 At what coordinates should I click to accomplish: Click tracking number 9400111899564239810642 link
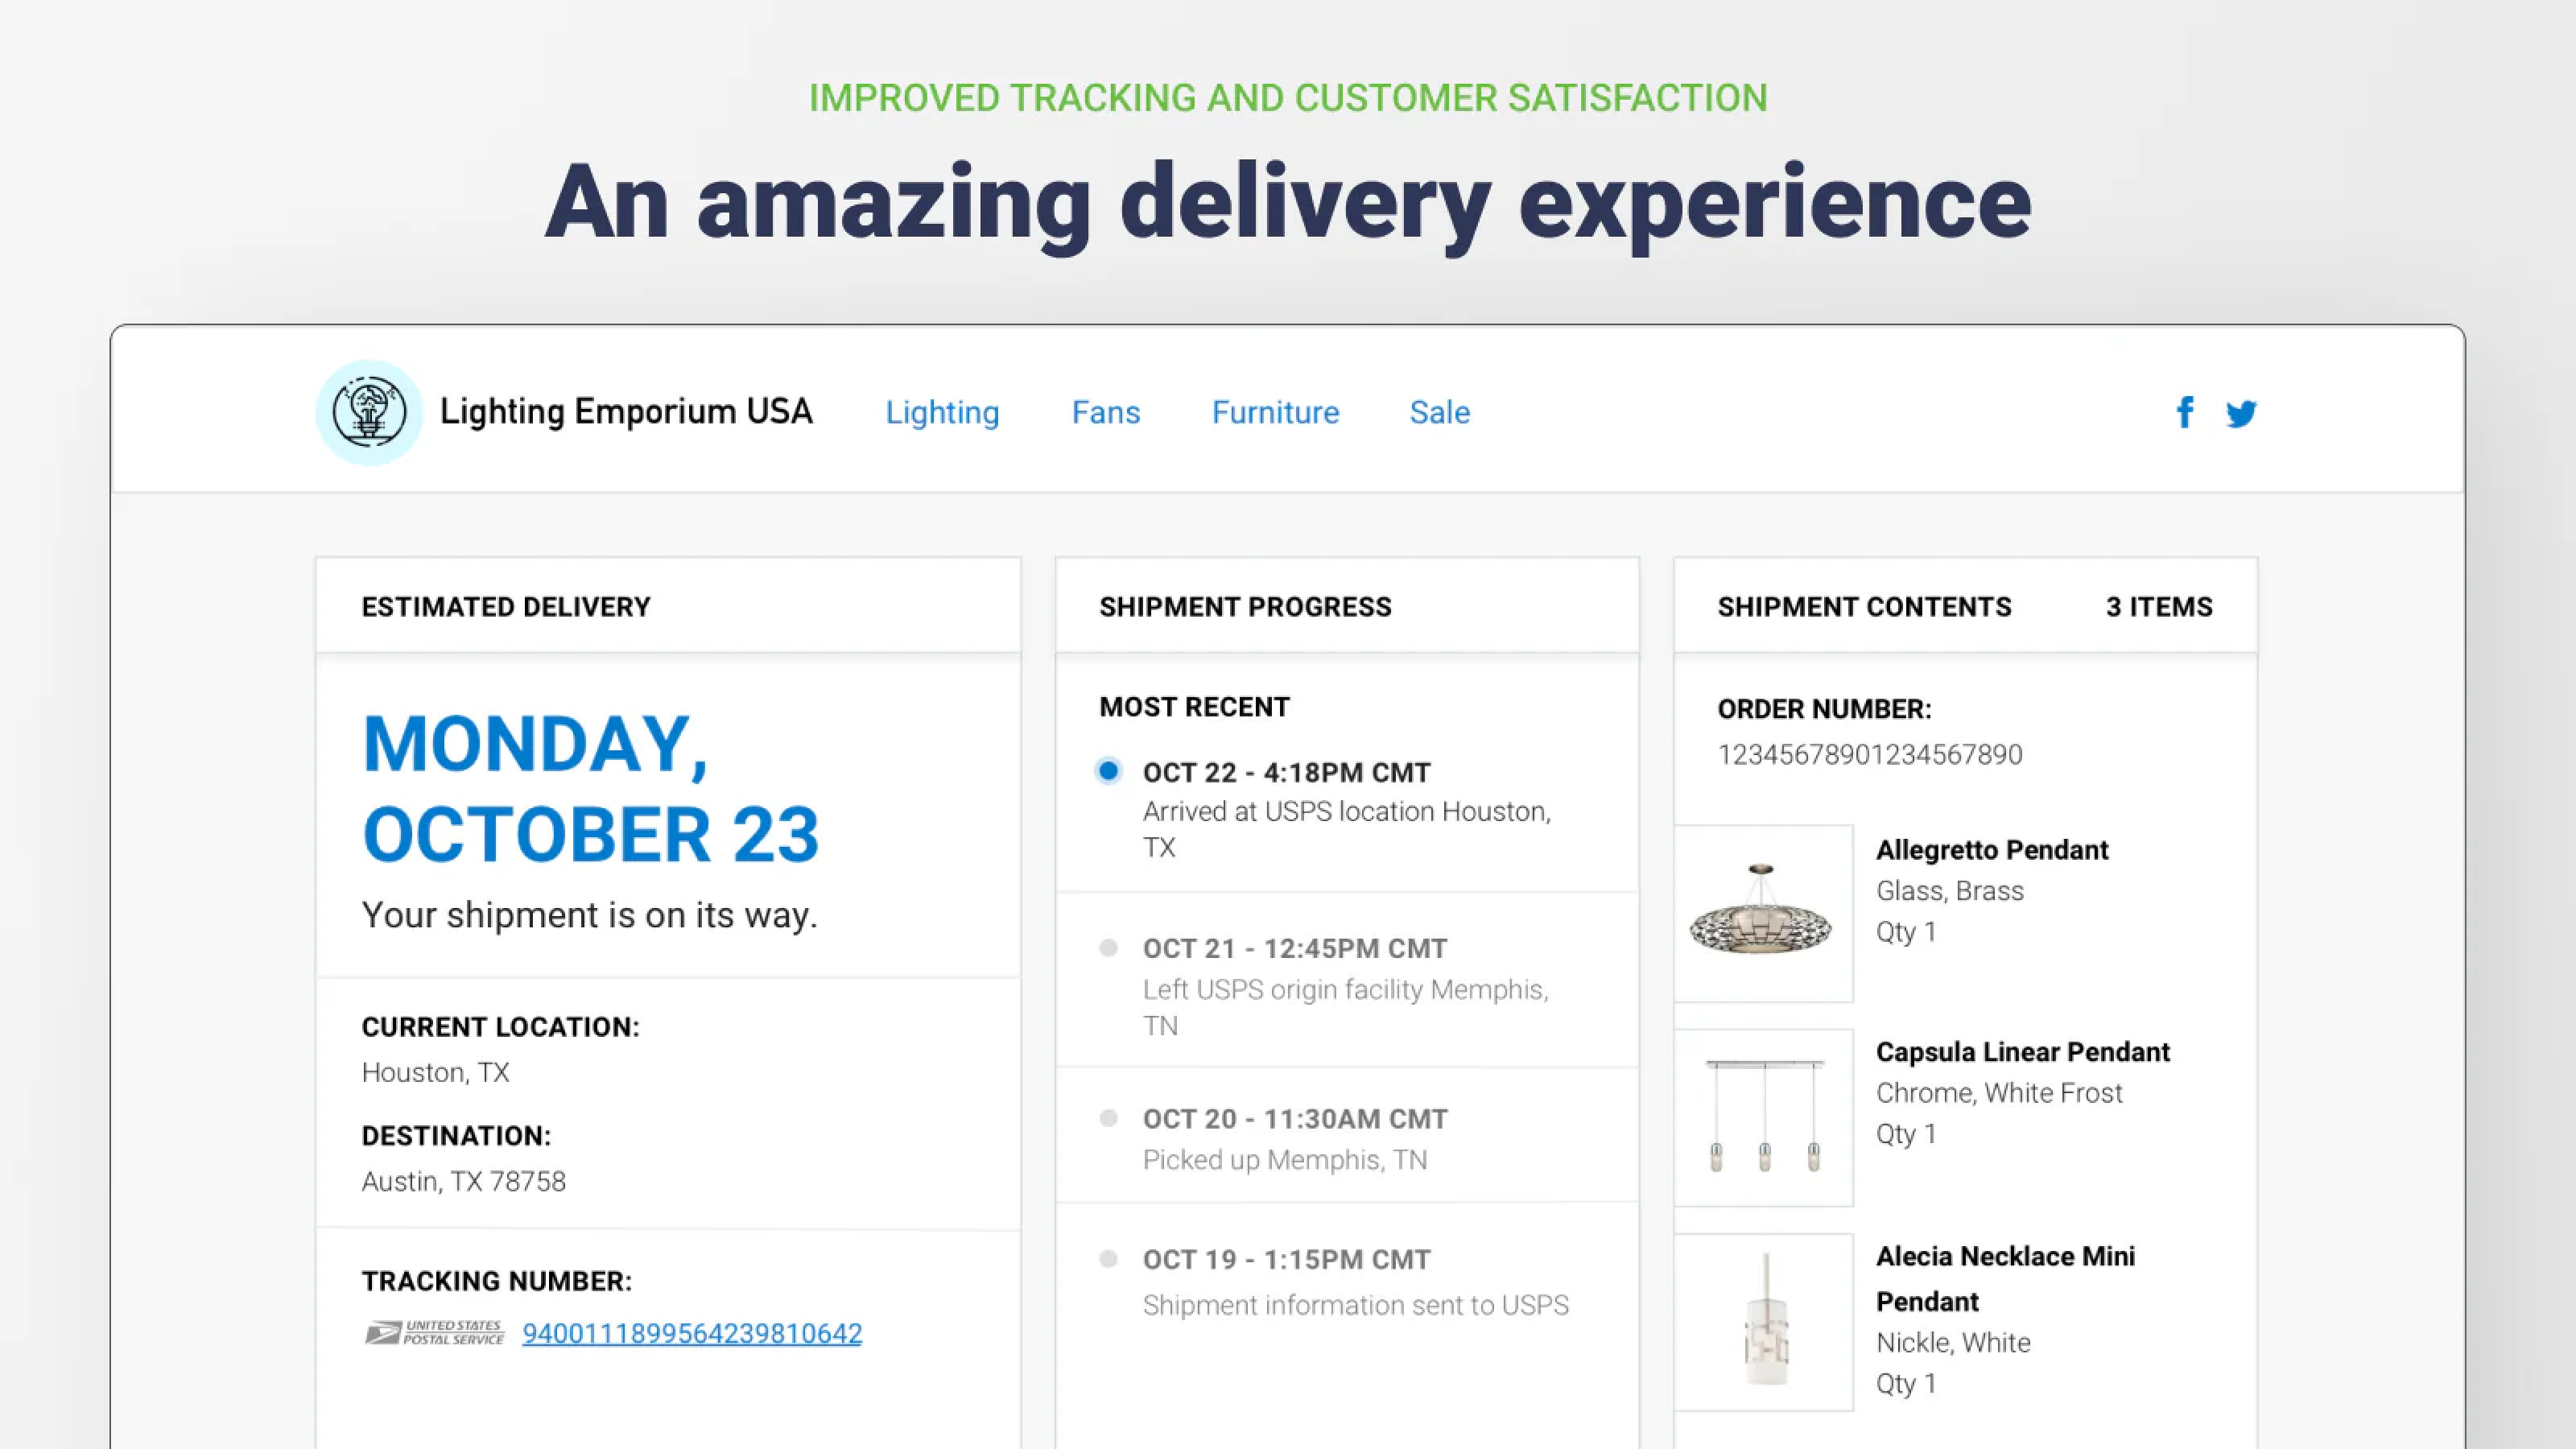click(x=692, y=1334)
